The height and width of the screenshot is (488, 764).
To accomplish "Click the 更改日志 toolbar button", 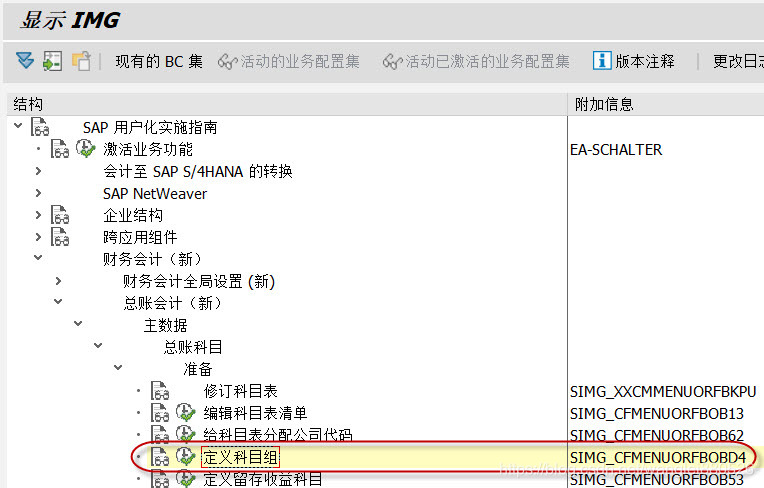I will point(738,61).
